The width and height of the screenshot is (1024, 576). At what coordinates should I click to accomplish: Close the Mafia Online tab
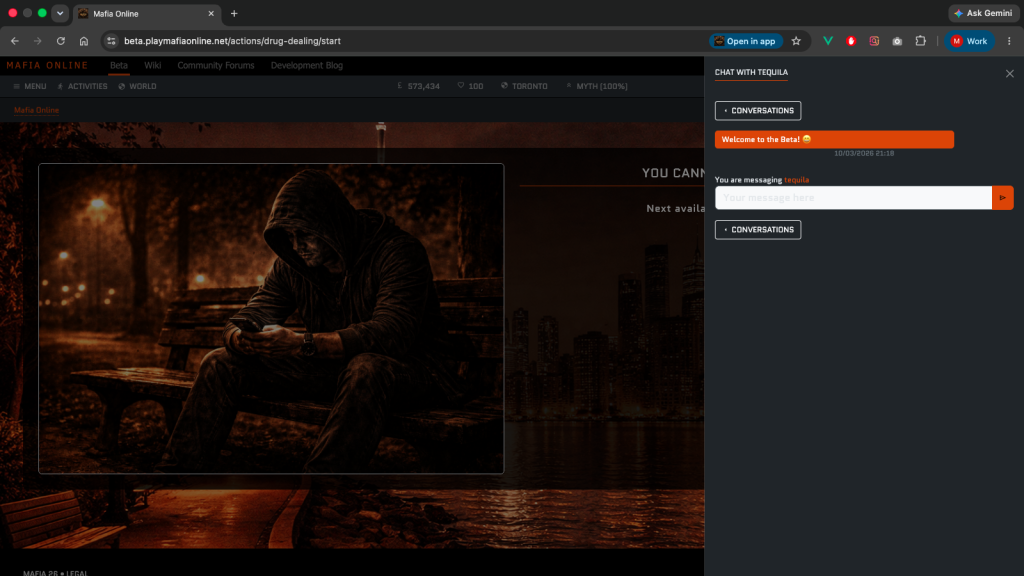pyautogui.click(x=211, y=13)
